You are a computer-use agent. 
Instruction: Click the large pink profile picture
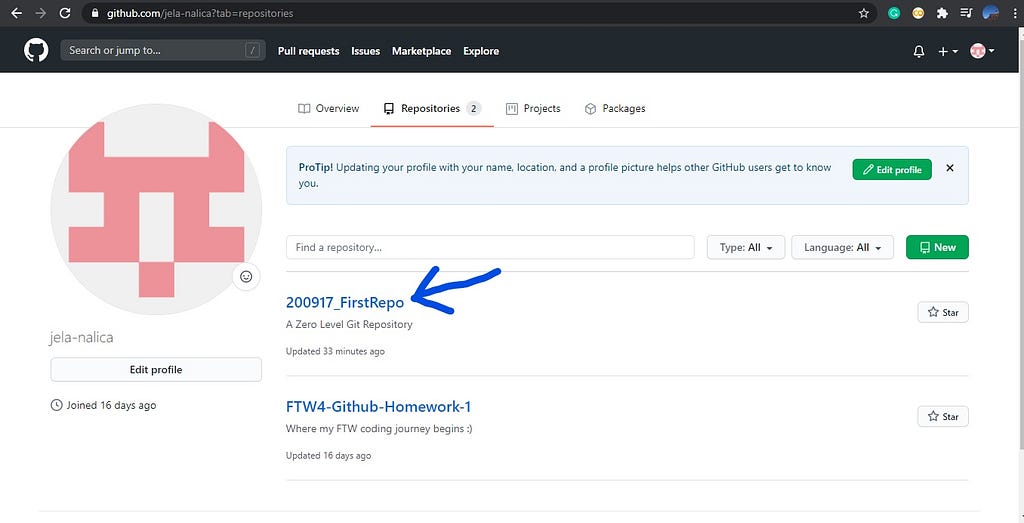(x=156, y=209)
